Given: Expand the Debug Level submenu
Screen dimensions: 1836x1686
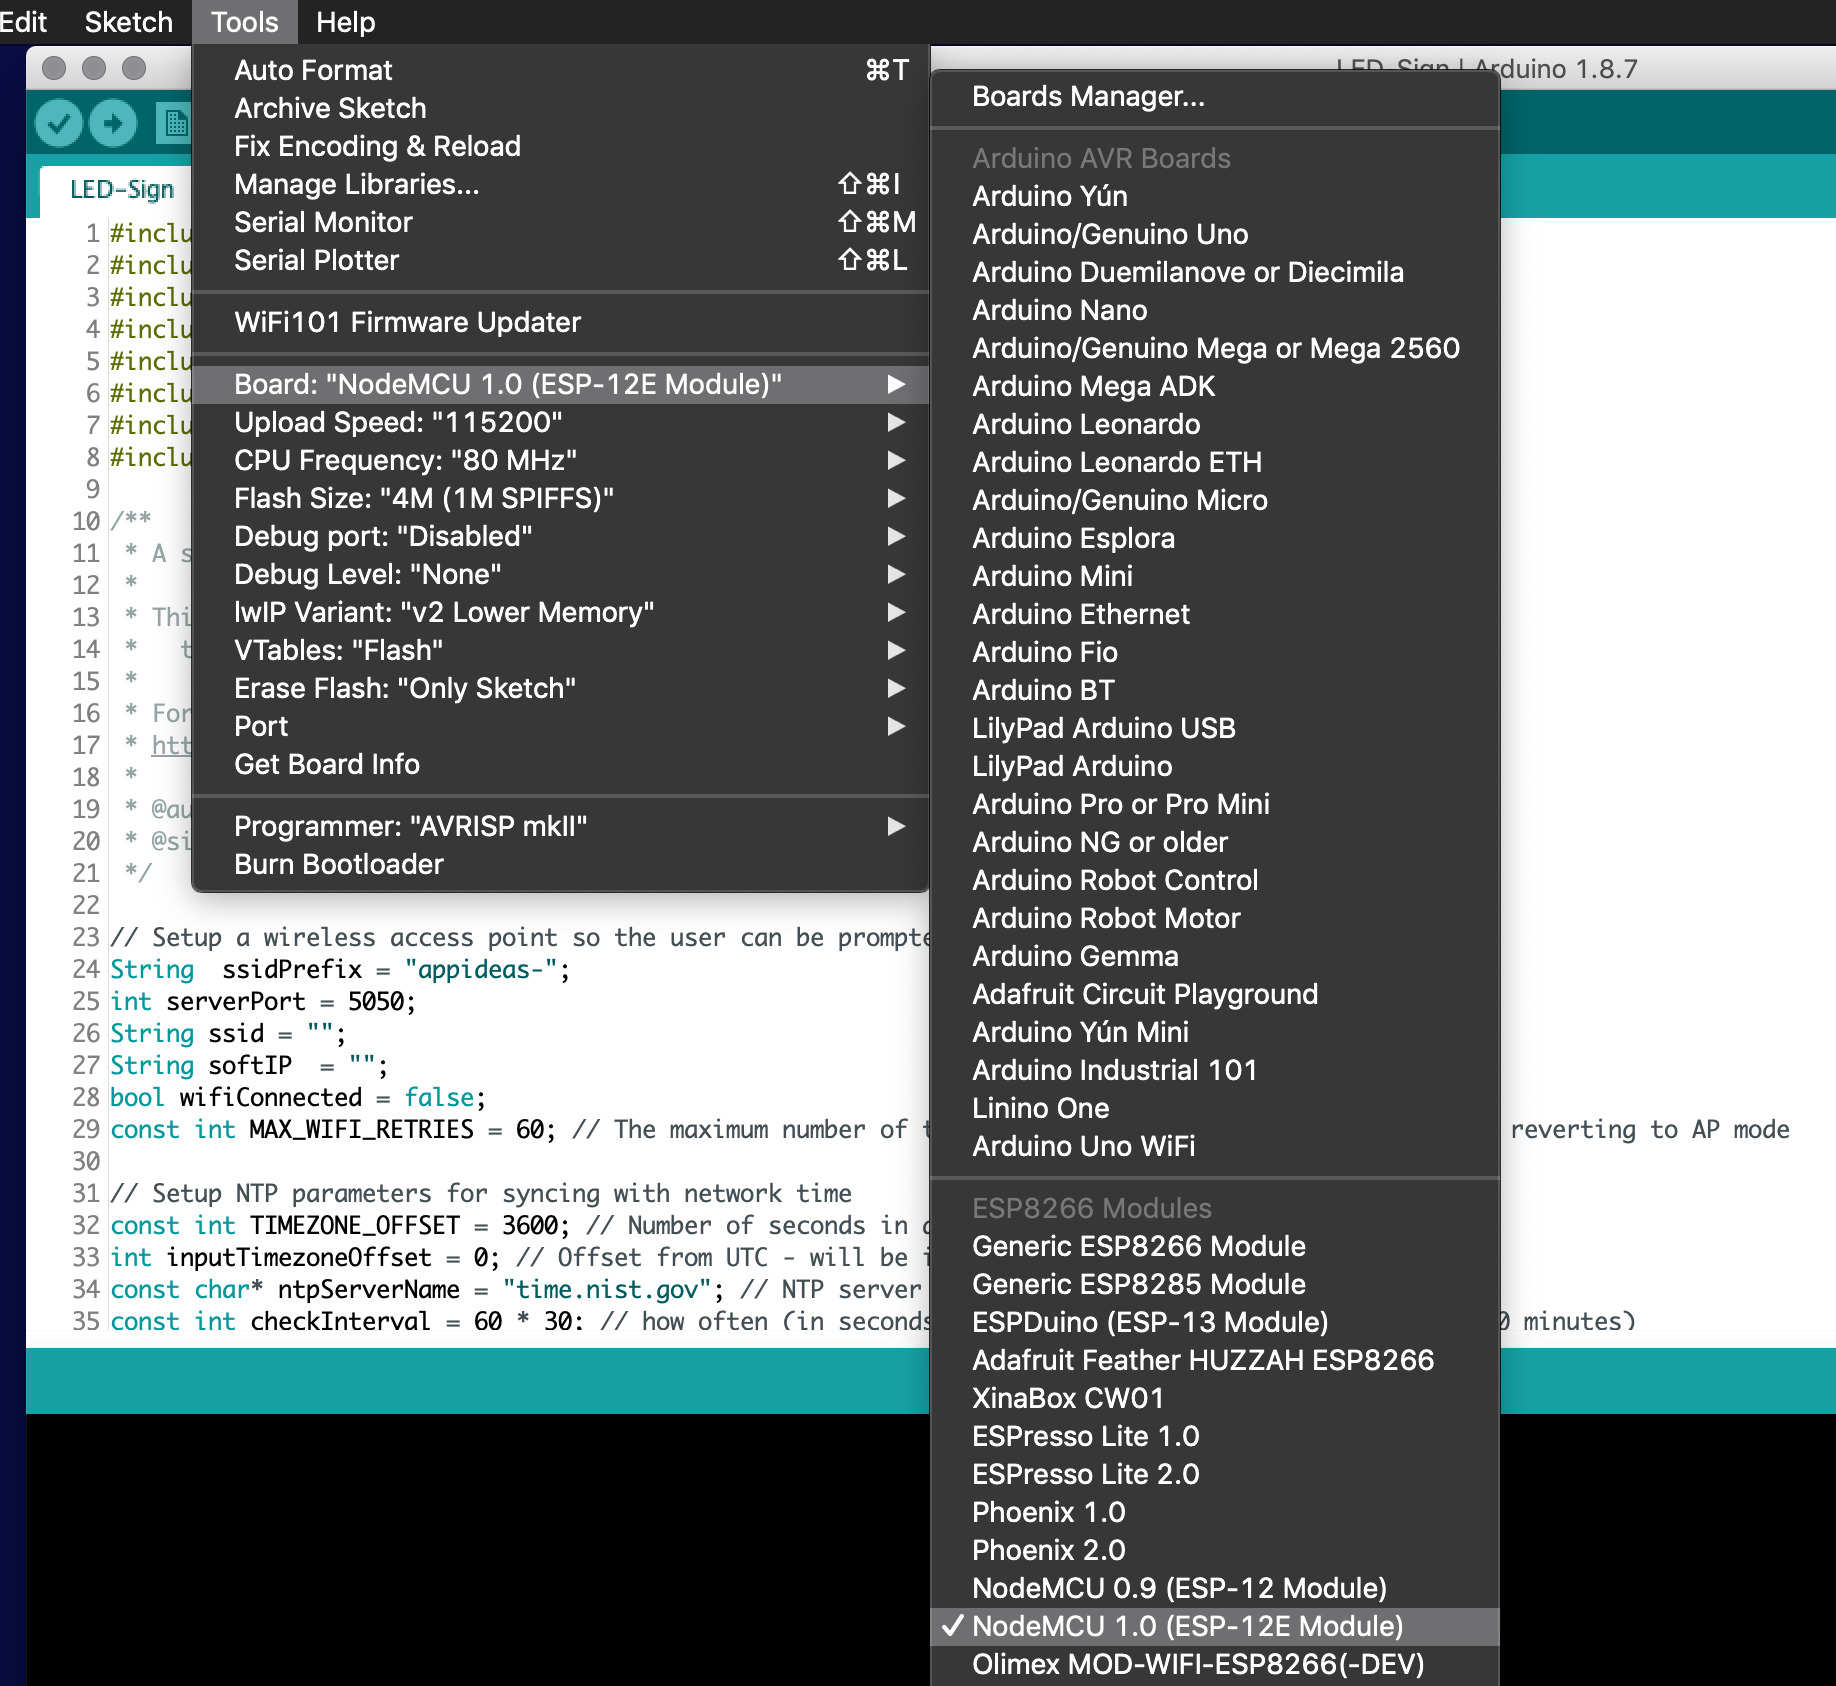Looking at the screenshot, I should pos(368,574).
